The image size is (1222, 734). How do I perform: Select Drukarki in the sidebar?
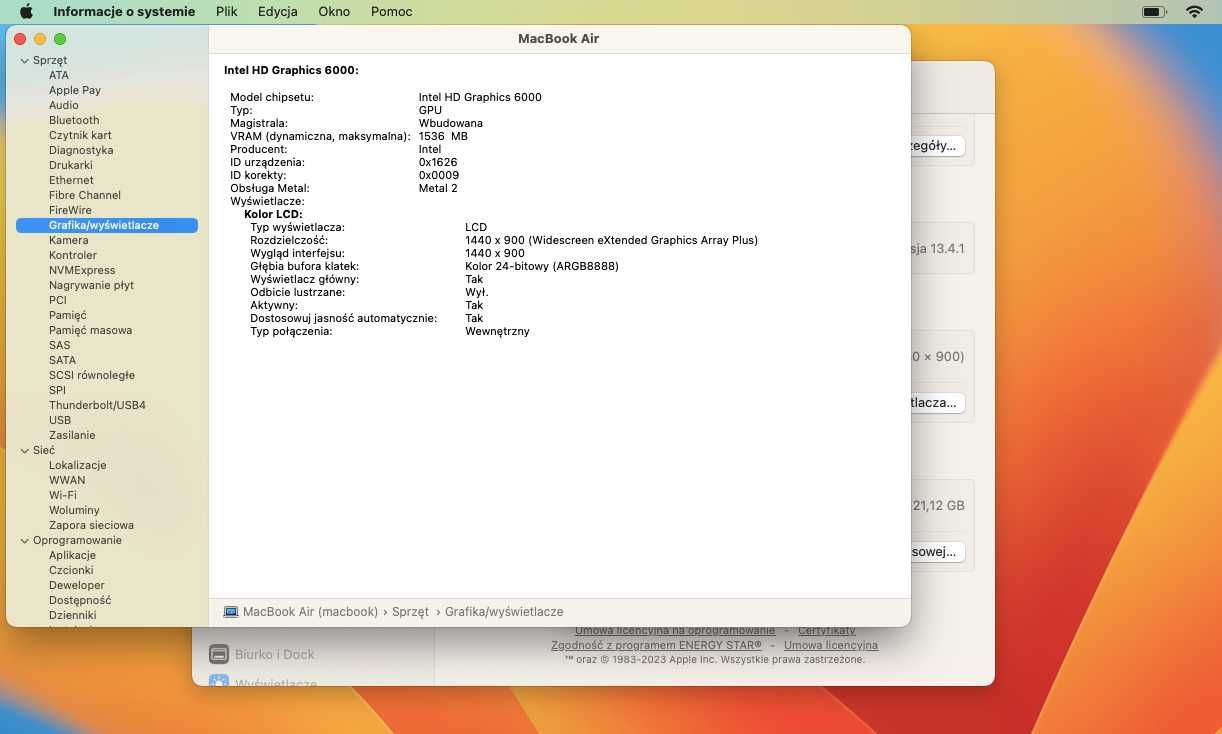tap(71, 165)
